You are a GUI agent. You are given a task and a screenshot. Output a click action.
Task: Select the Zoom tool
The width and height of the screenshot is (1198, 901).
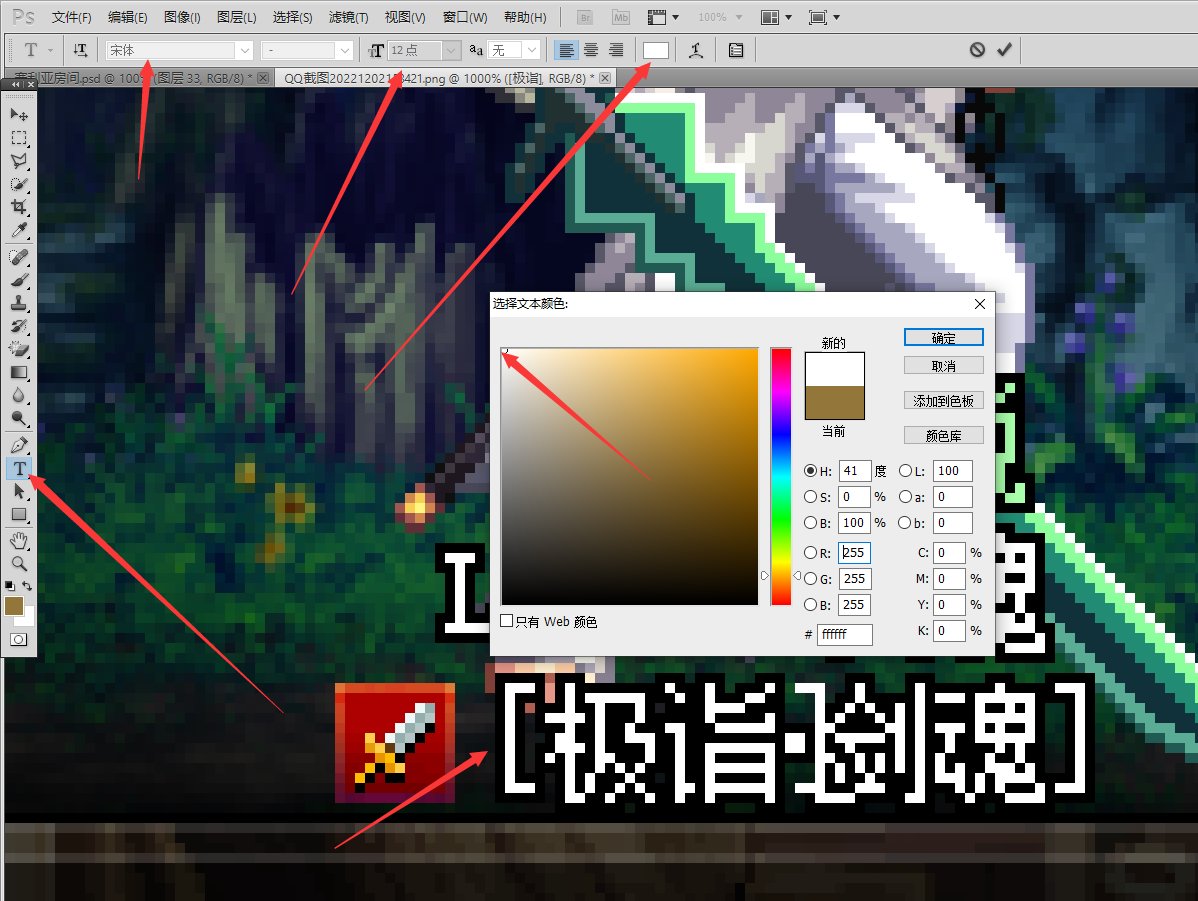tap(19, 564)
